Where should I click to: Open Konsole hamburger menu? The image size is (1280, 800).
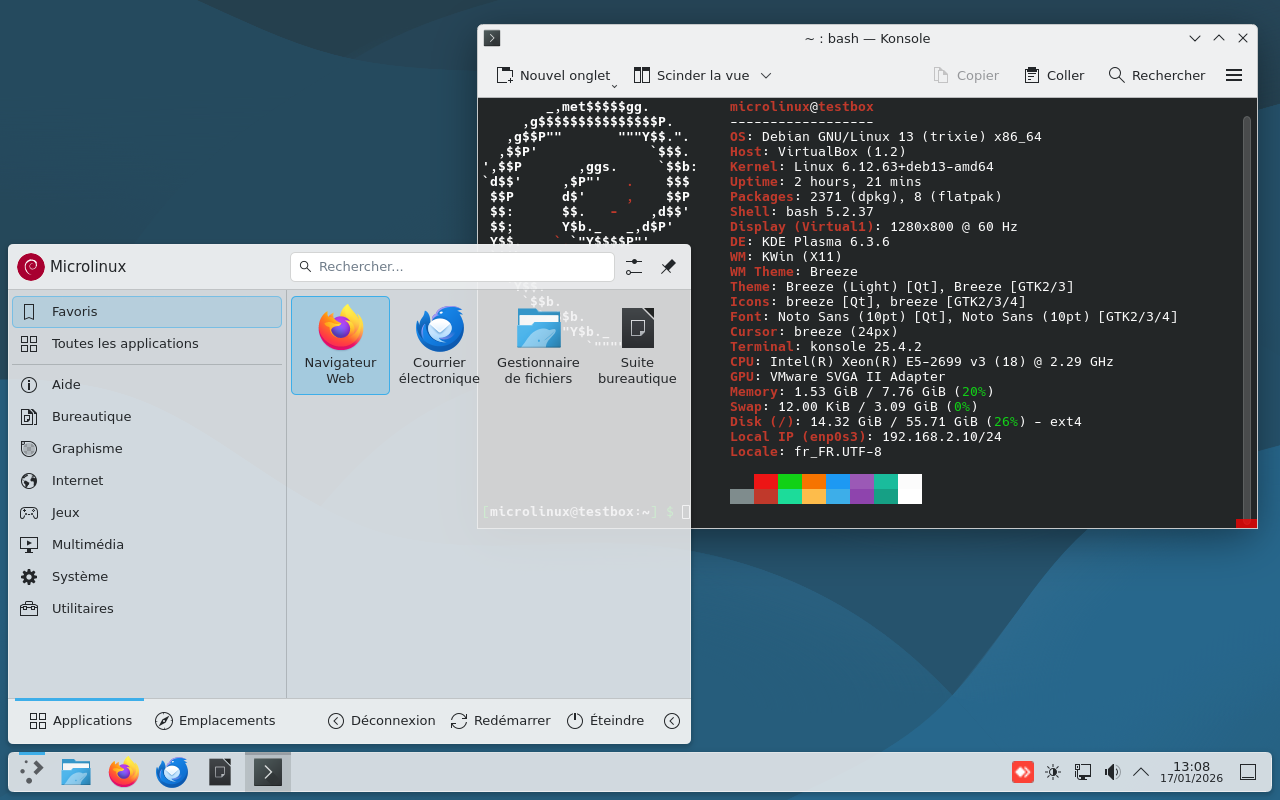click(1234, 75)
